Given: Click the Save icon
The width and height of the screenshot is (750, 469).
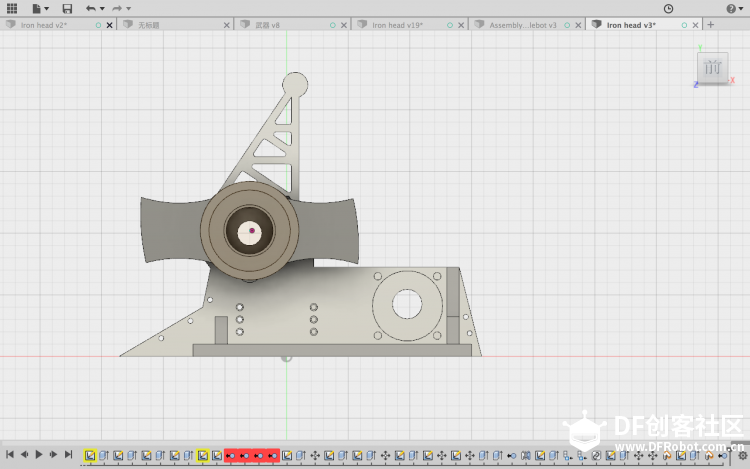Looking at the screenshot, I should (x=67, y=9).
